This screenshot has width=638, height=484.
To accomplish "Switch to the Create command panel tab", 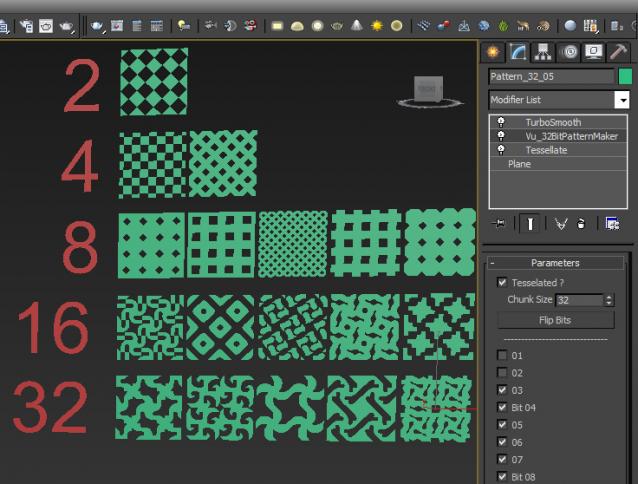I will 493,52.
